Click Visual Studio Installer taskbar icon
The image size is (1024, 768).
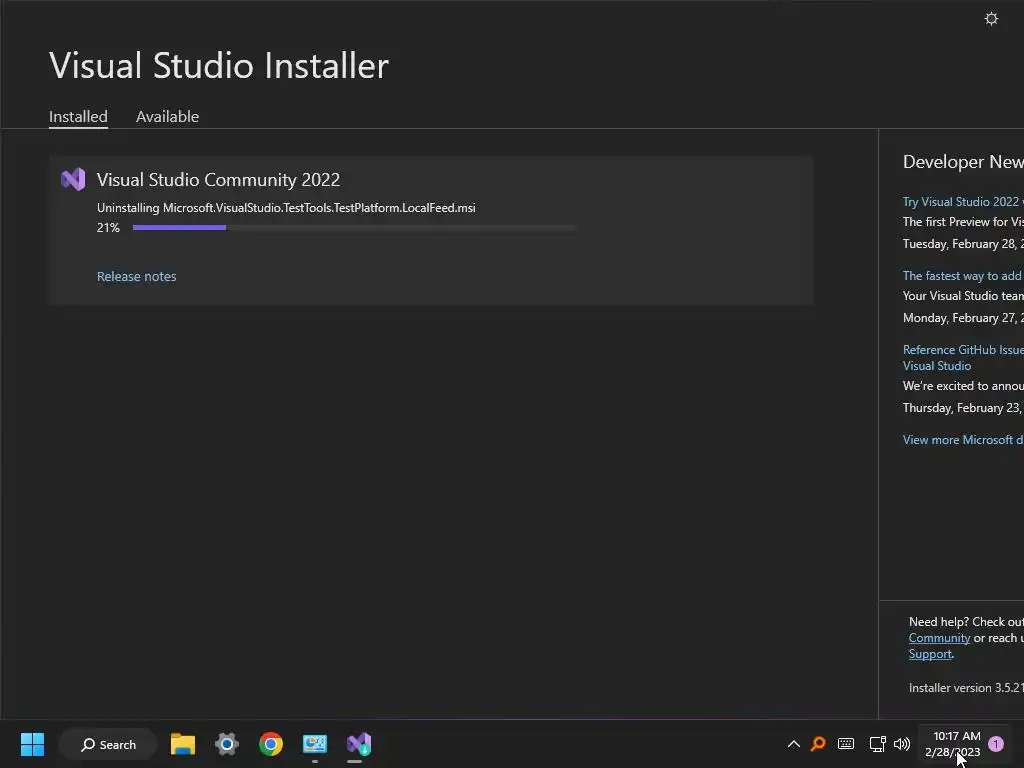coord(359,744)
